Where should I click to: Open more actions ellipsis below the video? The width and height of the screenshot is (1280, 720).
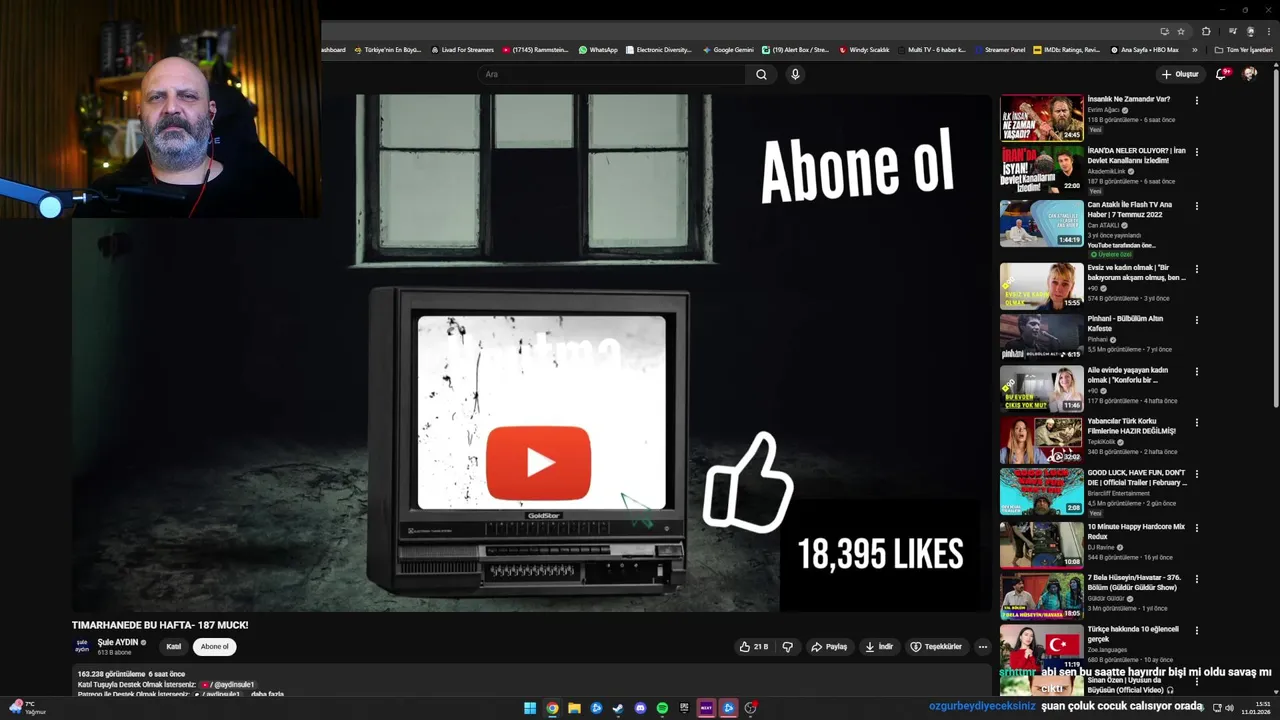(x=983, y=647)
